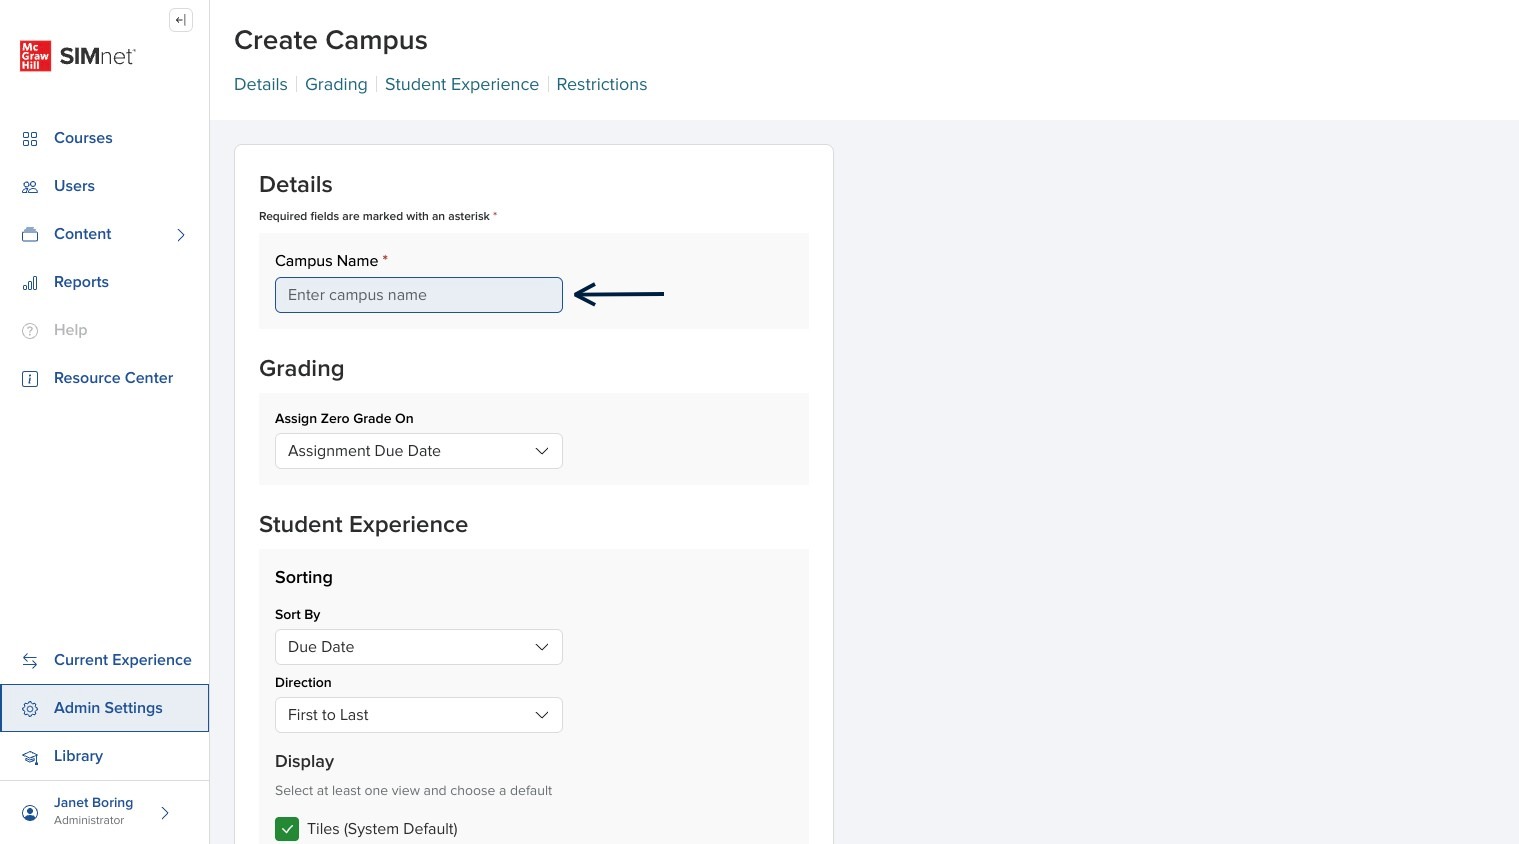Click the Resource Center info icon

30,379
